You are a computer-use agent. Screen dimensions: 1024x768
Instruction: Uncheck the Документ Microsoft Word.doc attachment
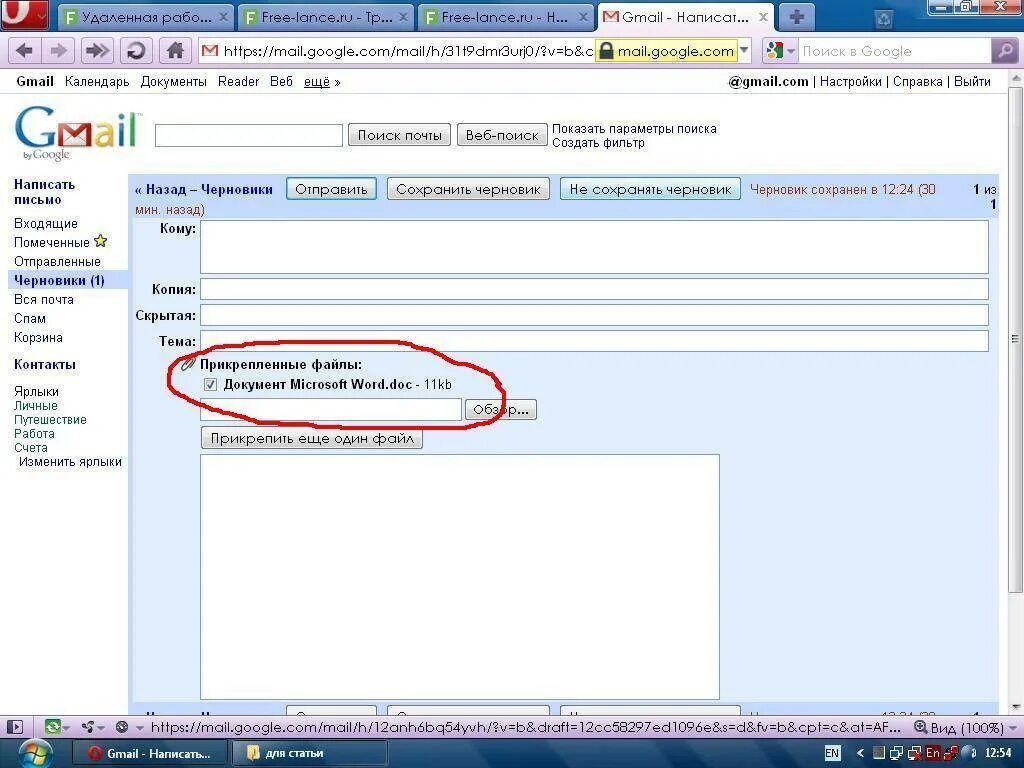point(210,385)
